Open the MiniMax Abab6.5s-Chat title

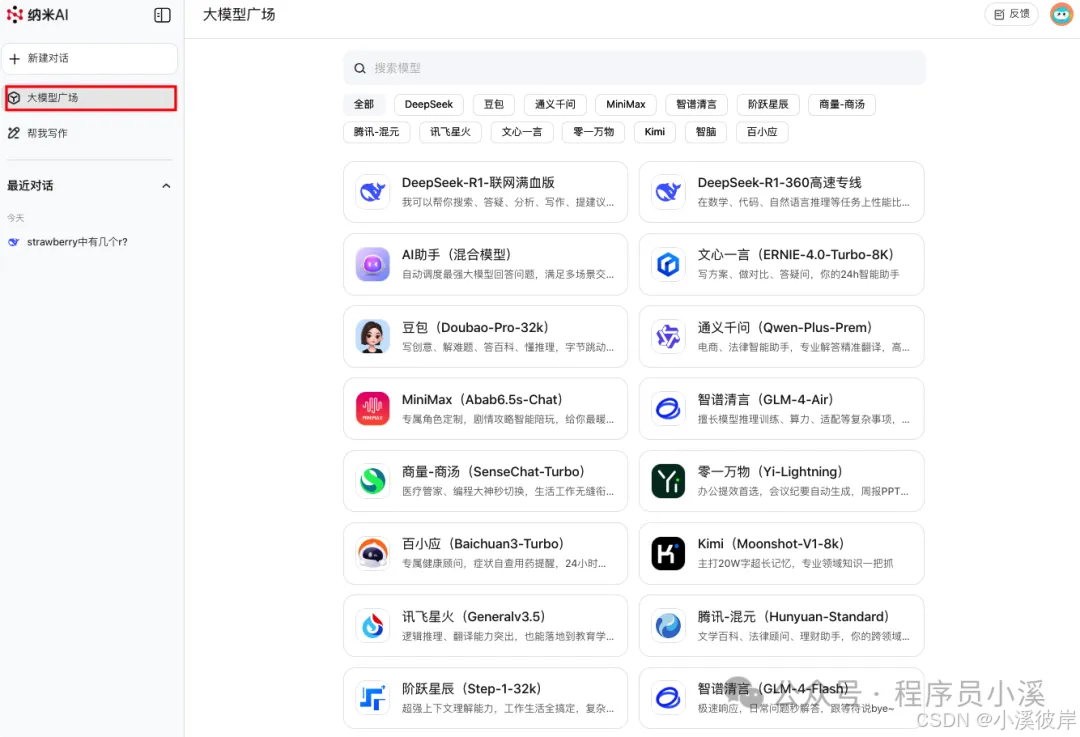click(x=485, y=399)
